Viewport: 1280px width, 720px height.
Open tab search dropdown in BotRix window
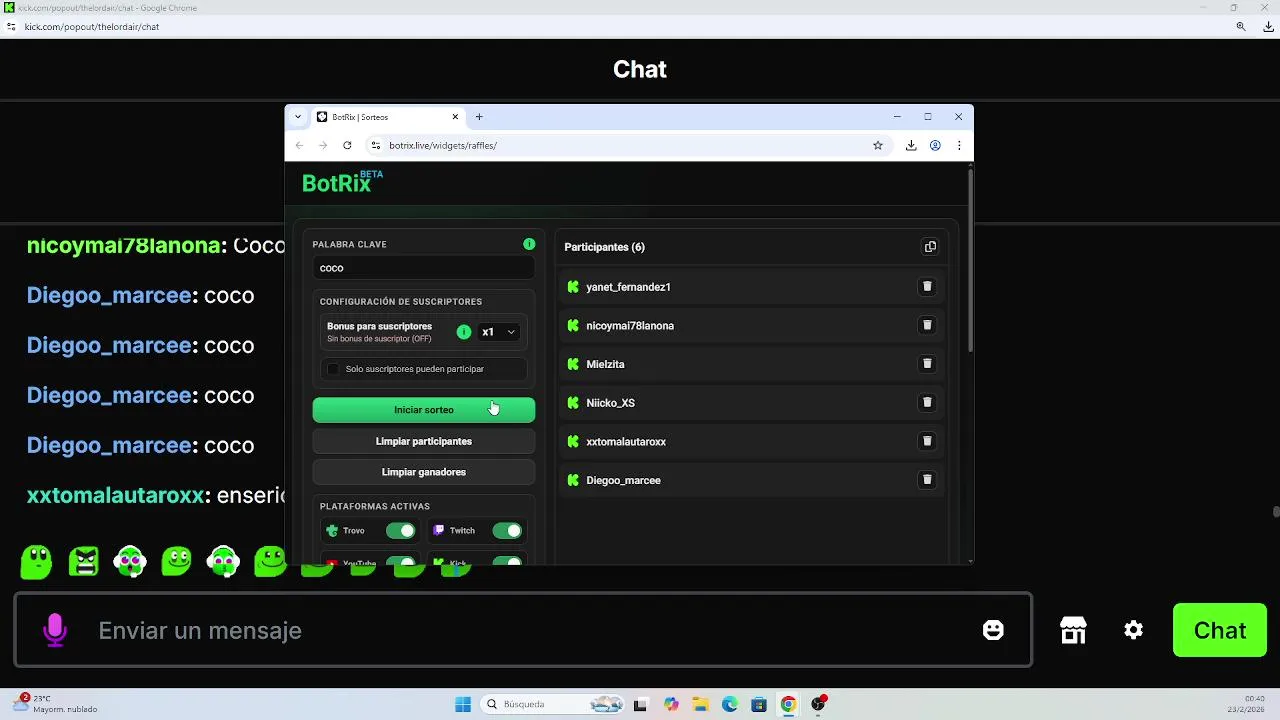pos(298,117)
